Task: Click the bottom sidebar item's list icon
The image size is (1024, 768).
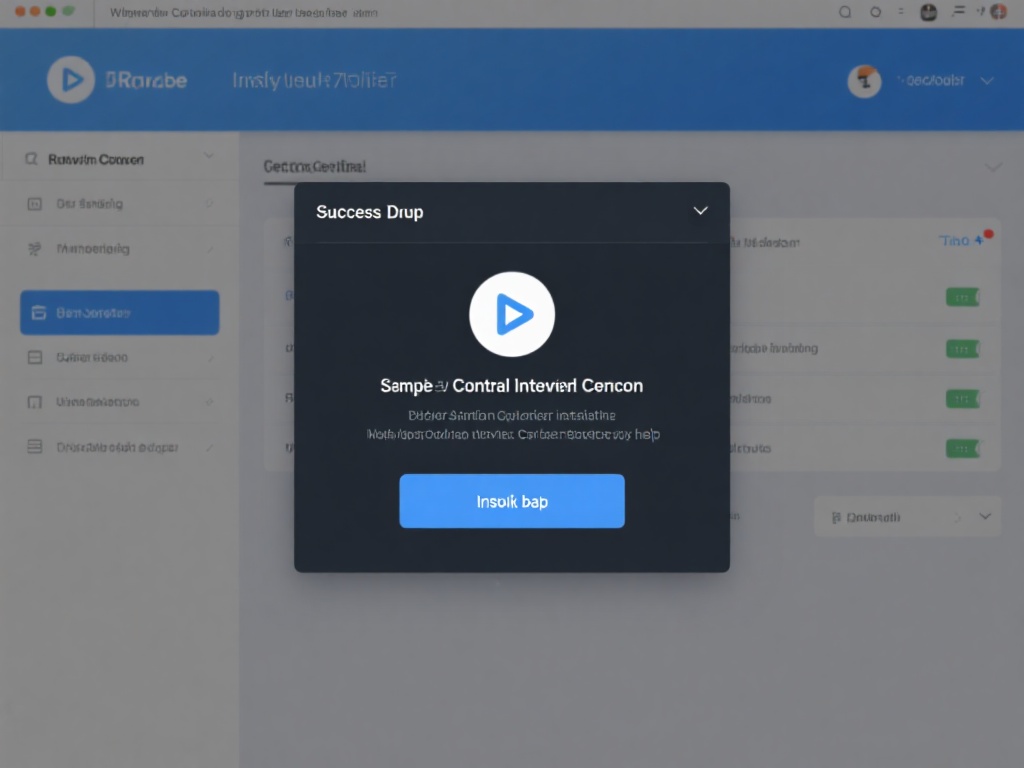Action: pyautogui.click(x=34, y=447)
